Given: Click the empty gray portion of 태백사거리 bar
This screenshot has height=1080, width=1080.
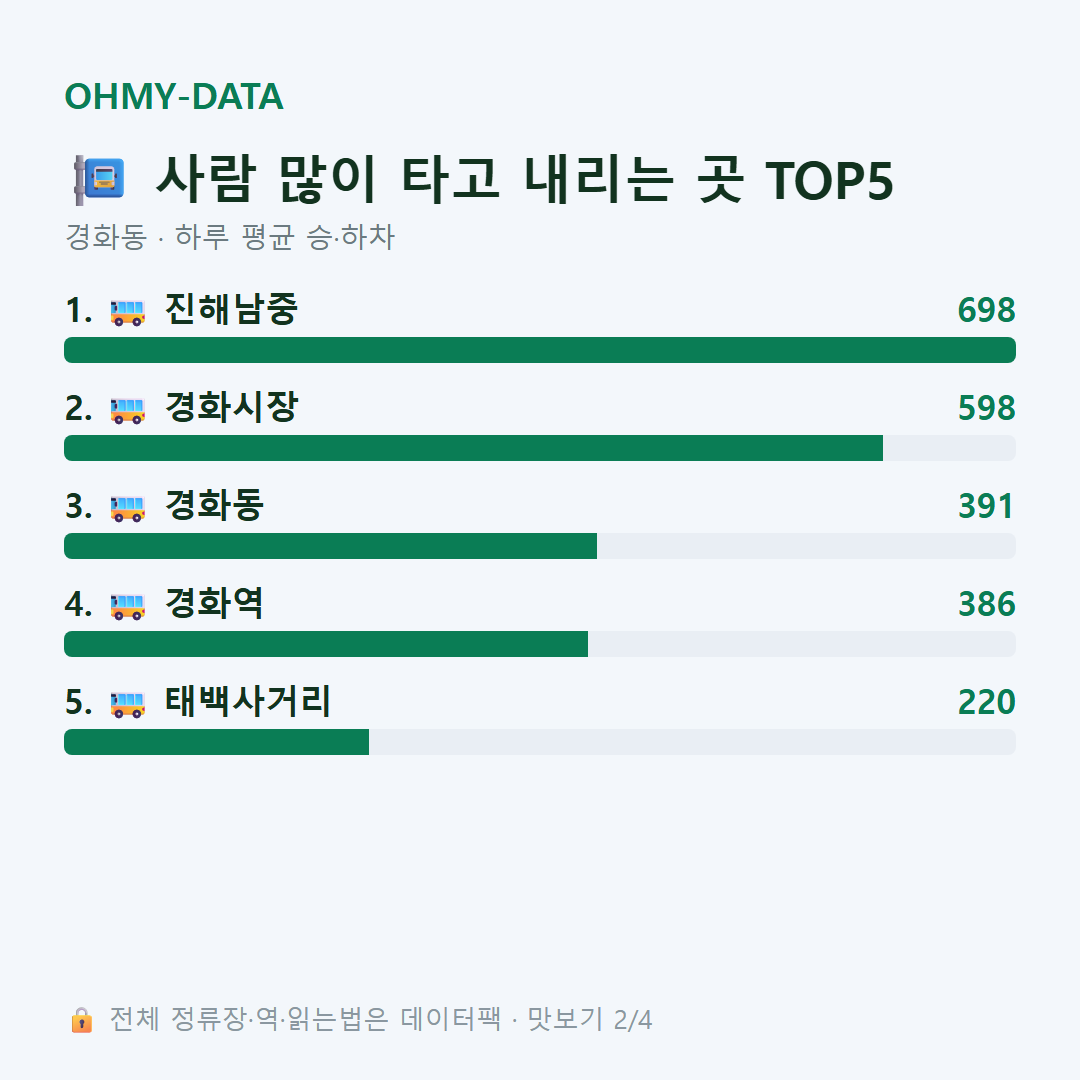Looking at the screenshot, I should [x=692, y=742].
